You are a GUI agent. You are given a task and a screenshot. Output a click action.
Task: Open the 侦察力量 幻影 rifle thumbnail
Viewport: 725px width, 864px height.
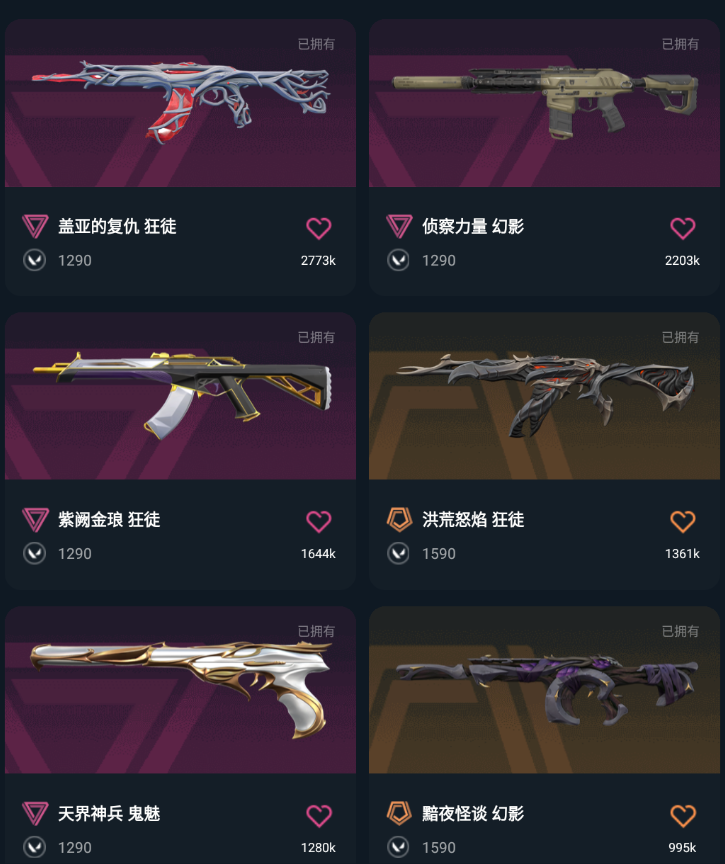point(544,102)
